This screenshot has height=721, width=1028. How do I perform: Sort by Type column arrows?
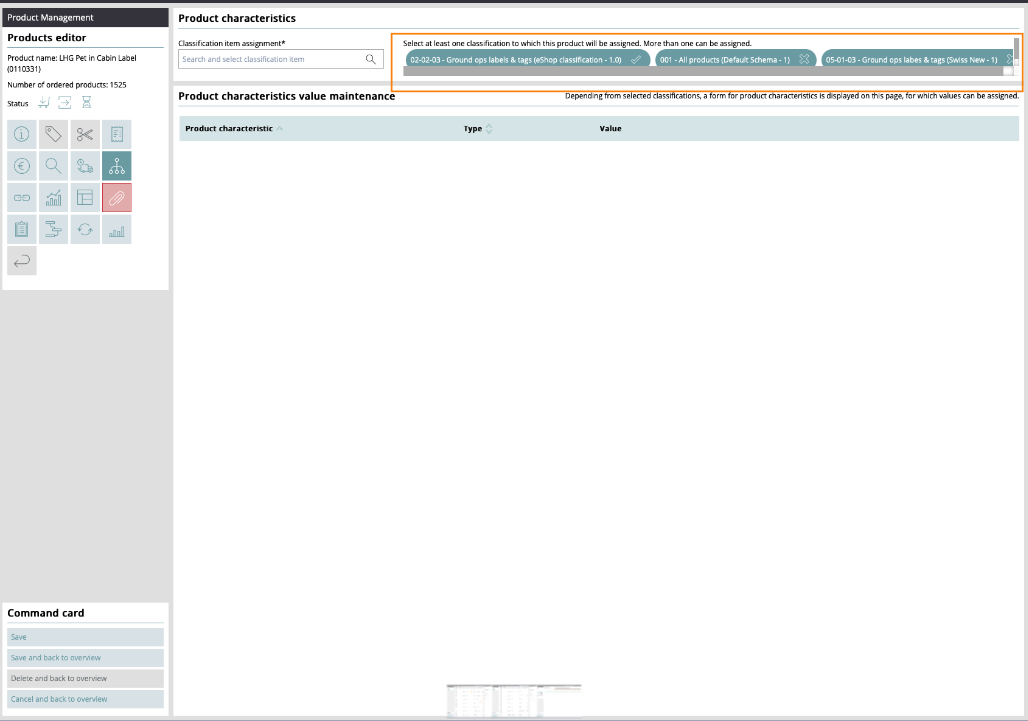(x=489, y=129)
